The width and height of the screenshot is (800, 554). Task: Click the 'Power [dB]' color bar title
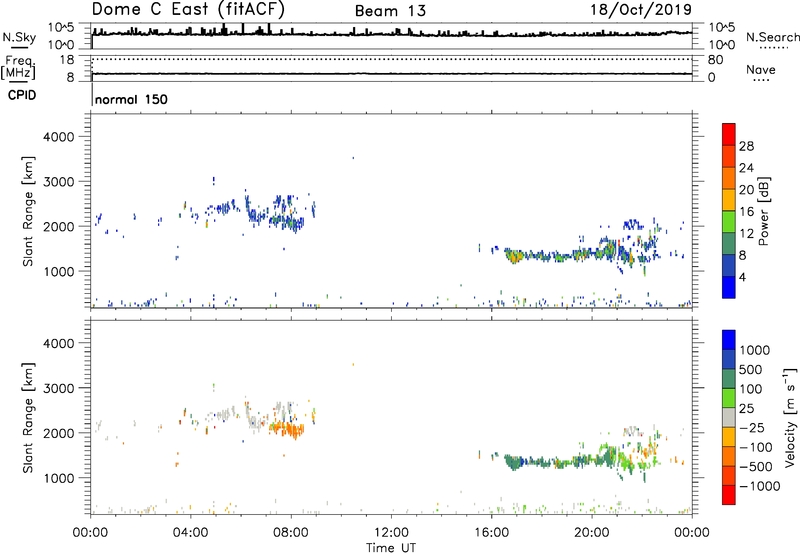pos(763,211)
